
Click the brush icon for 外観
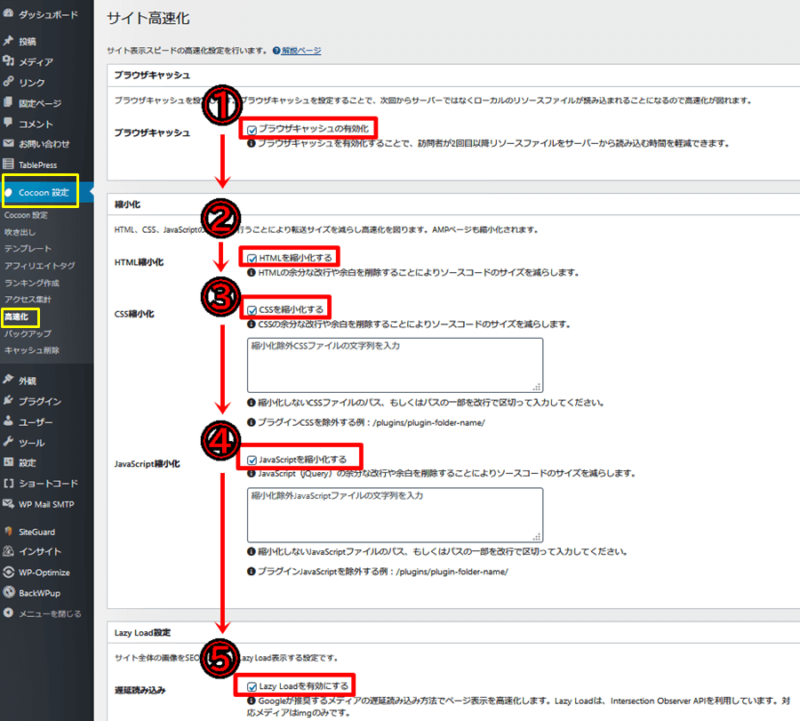[x=8, y=380]
